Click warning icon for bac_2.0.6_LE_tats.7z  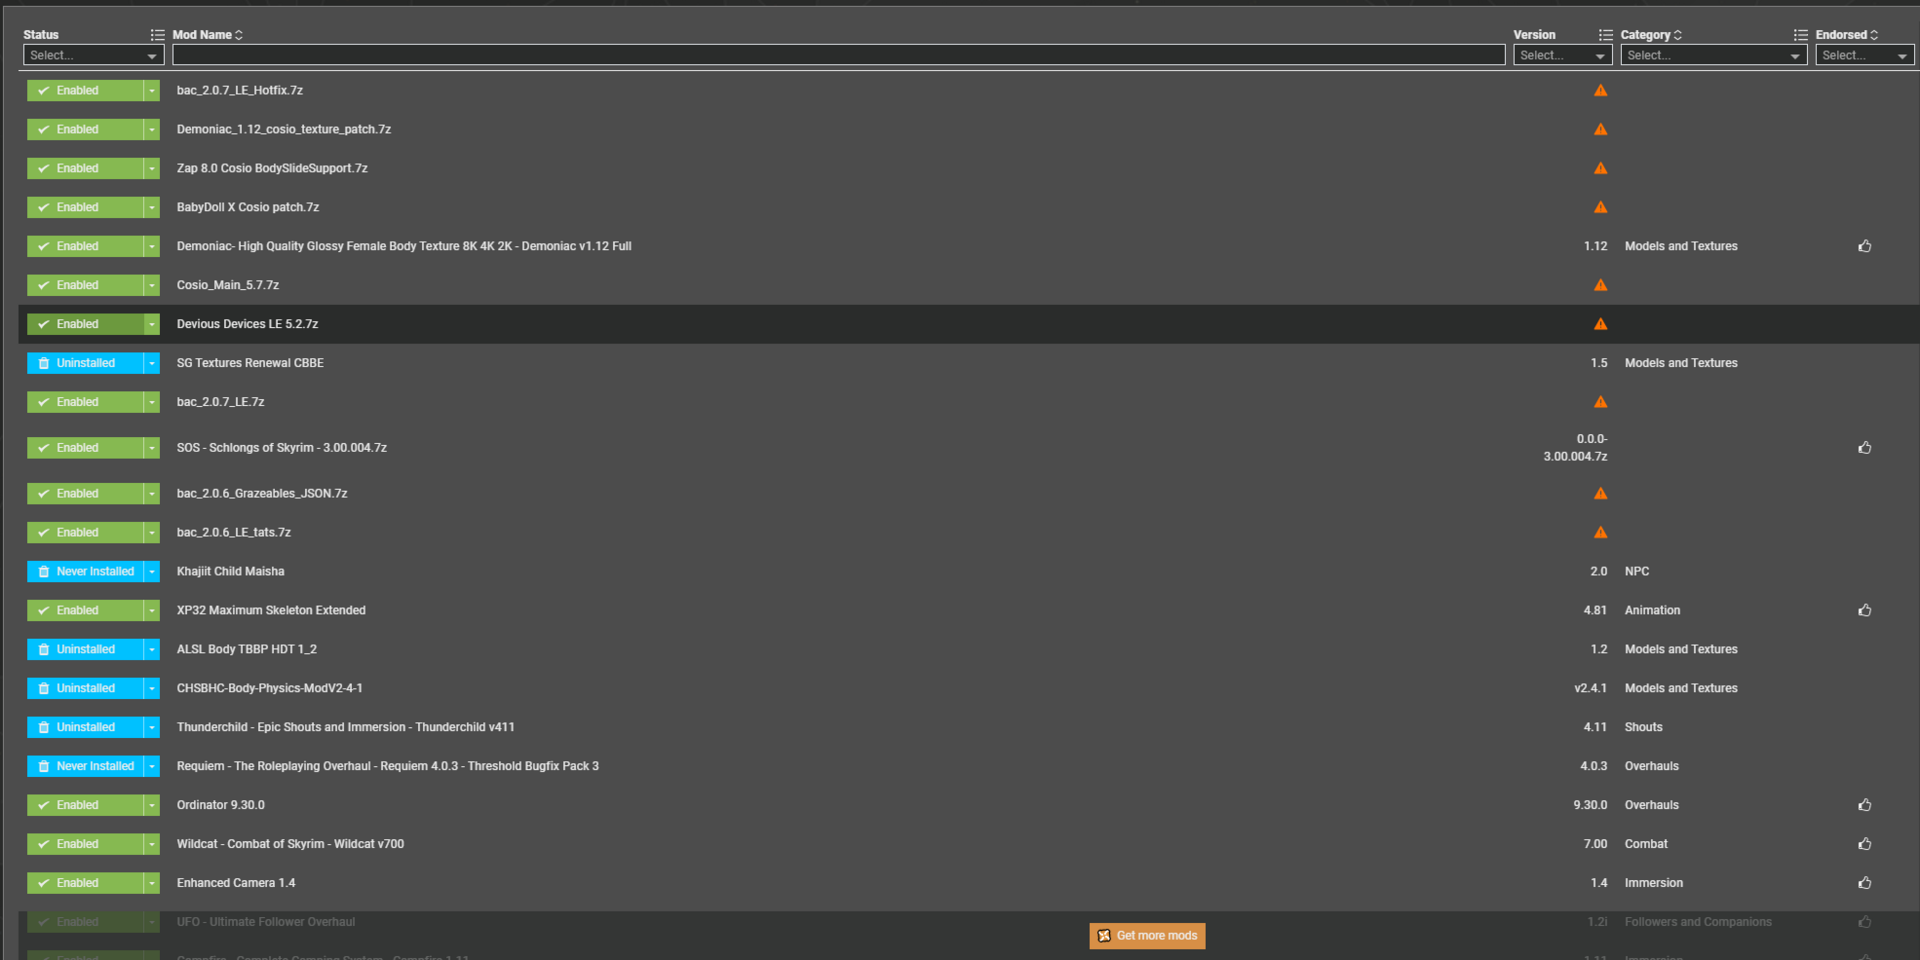point(1600,532)
